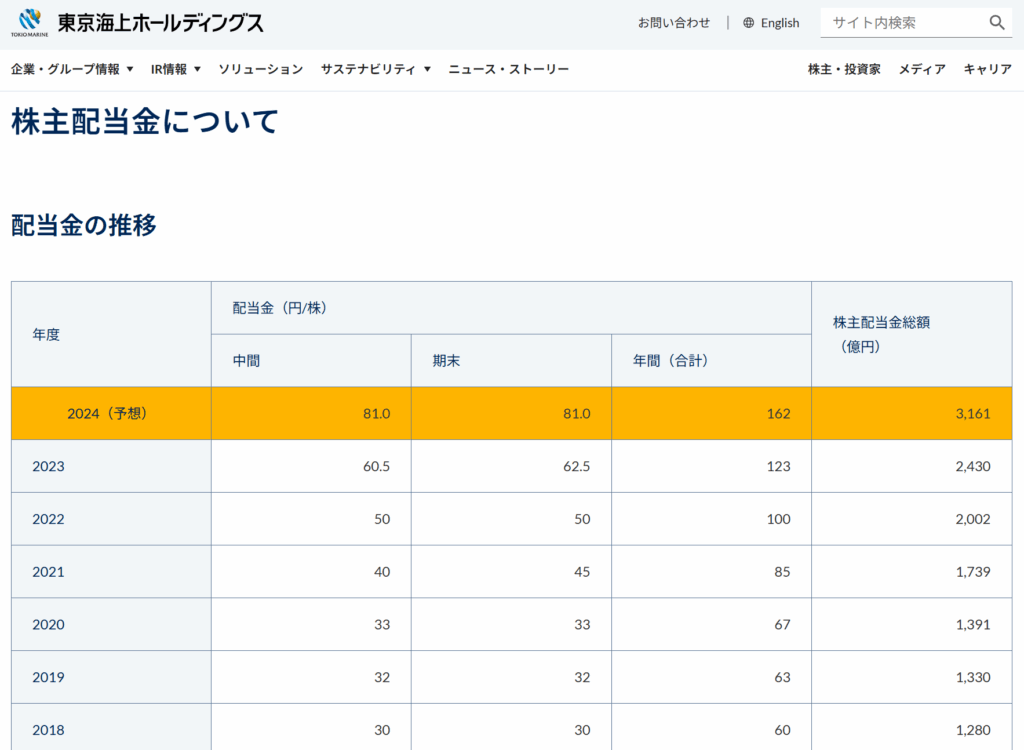Select the 85 annual total cell

click(x=711, y=572)
